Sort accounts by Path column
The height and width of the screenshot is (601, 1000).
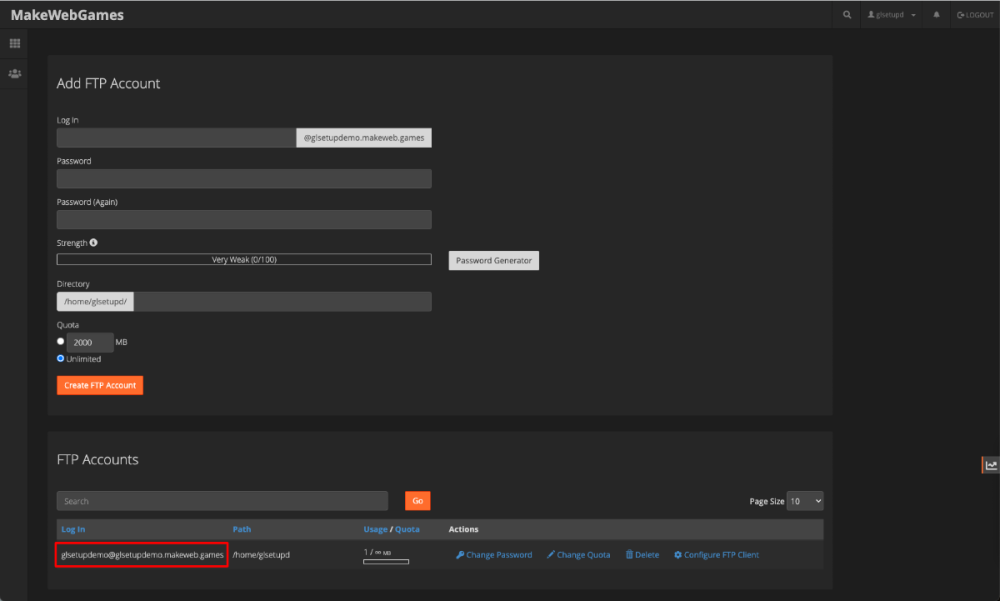pyautogui.click(x=242, y=529)
